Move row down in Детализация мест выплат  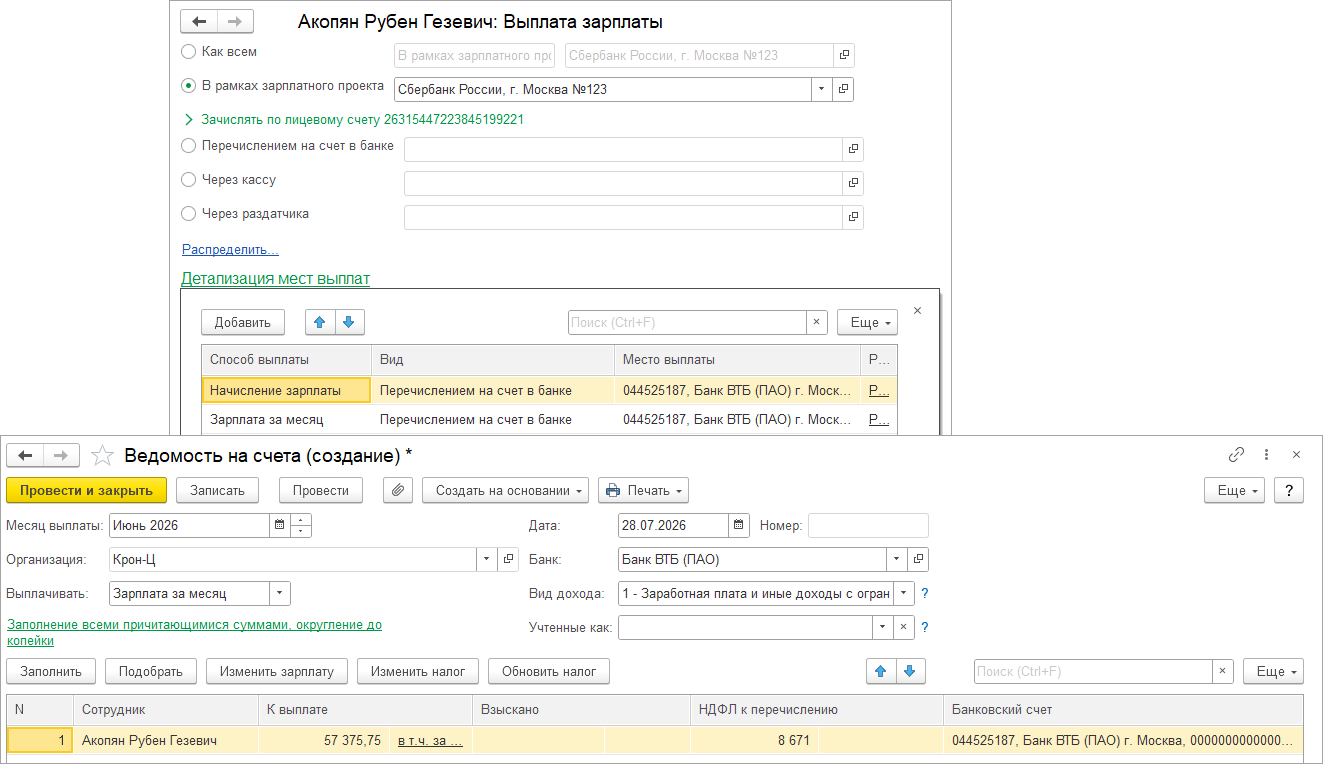(350, 322)
